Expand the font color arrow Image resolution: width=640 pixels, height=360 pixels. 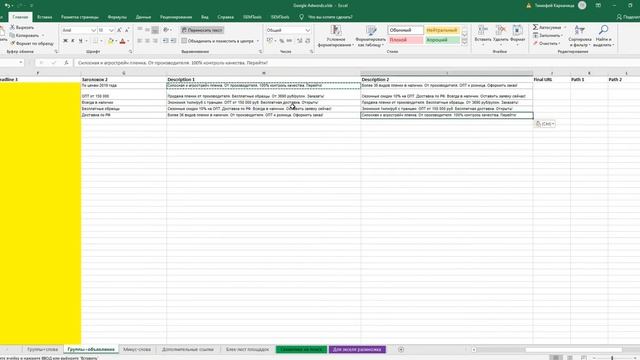tap(128, 41)
